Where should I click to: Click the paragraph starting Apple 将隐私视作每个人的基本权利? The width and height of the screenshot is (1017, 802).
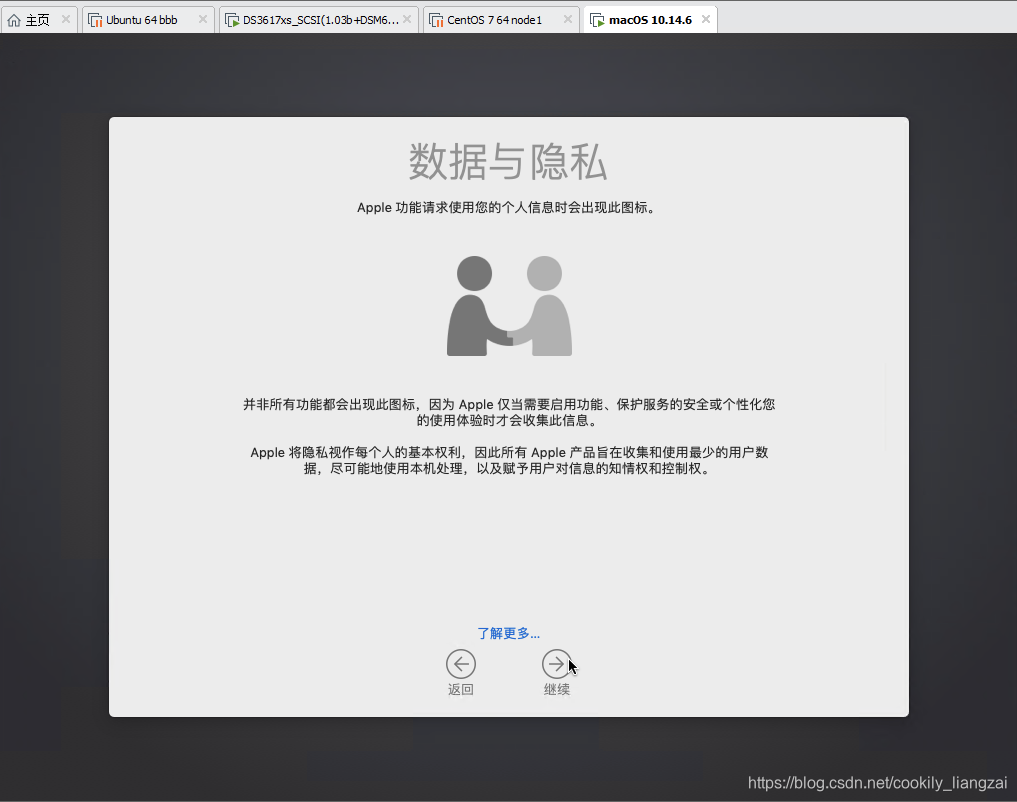(x=509, y=460)
